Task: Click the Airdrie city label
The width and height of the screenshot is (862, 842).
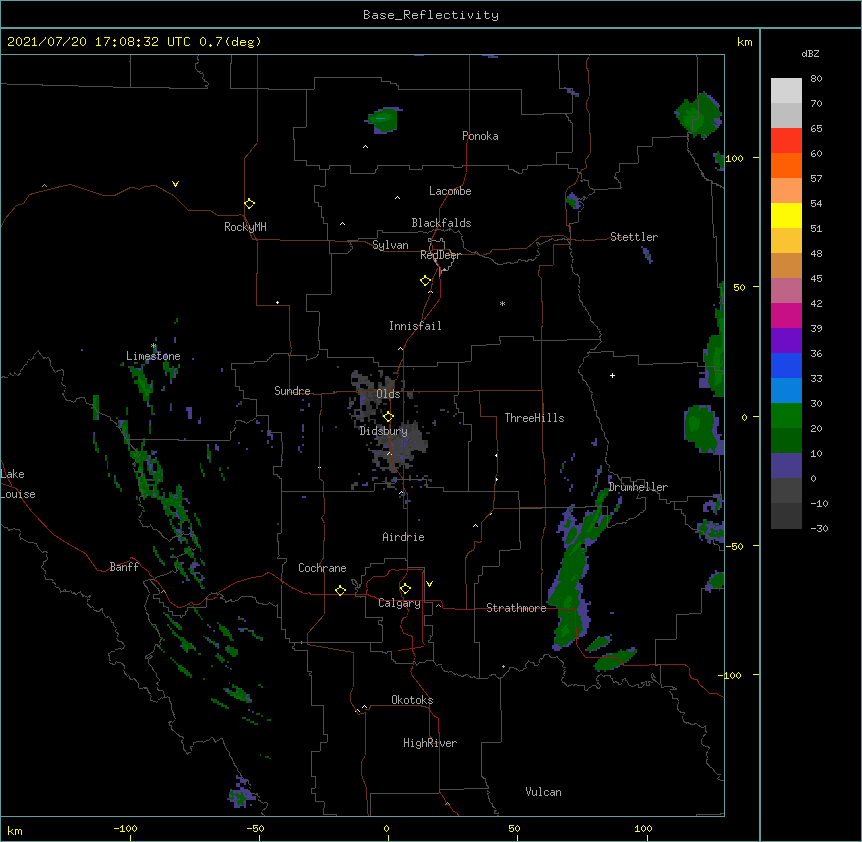Action: click(x=403, y=537)
